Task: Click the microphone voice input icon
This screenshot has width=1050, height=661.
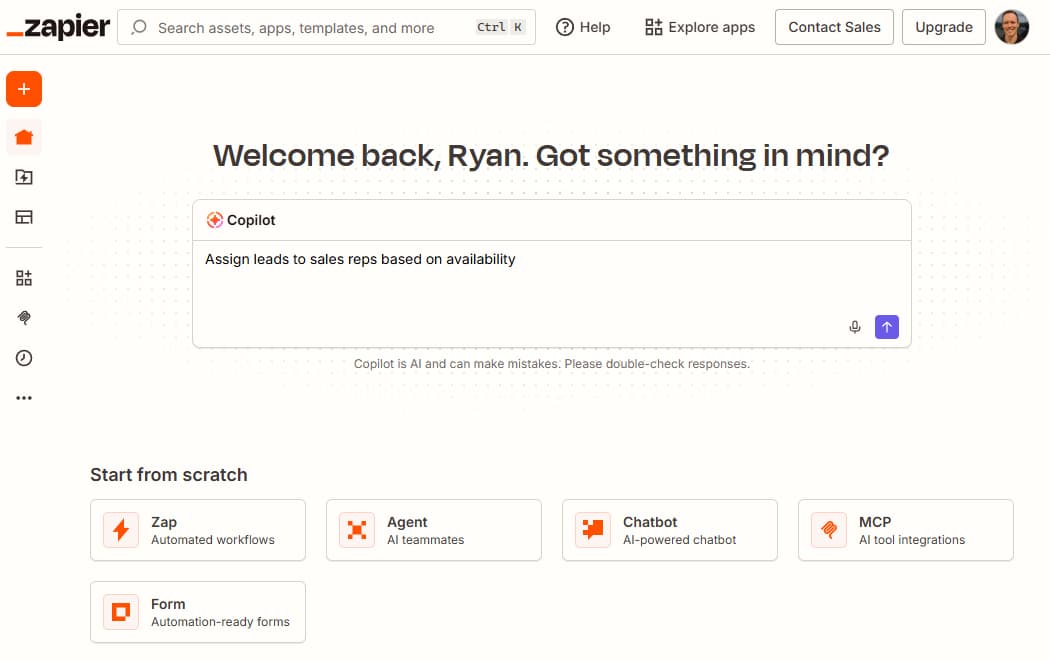Action: 854,327
